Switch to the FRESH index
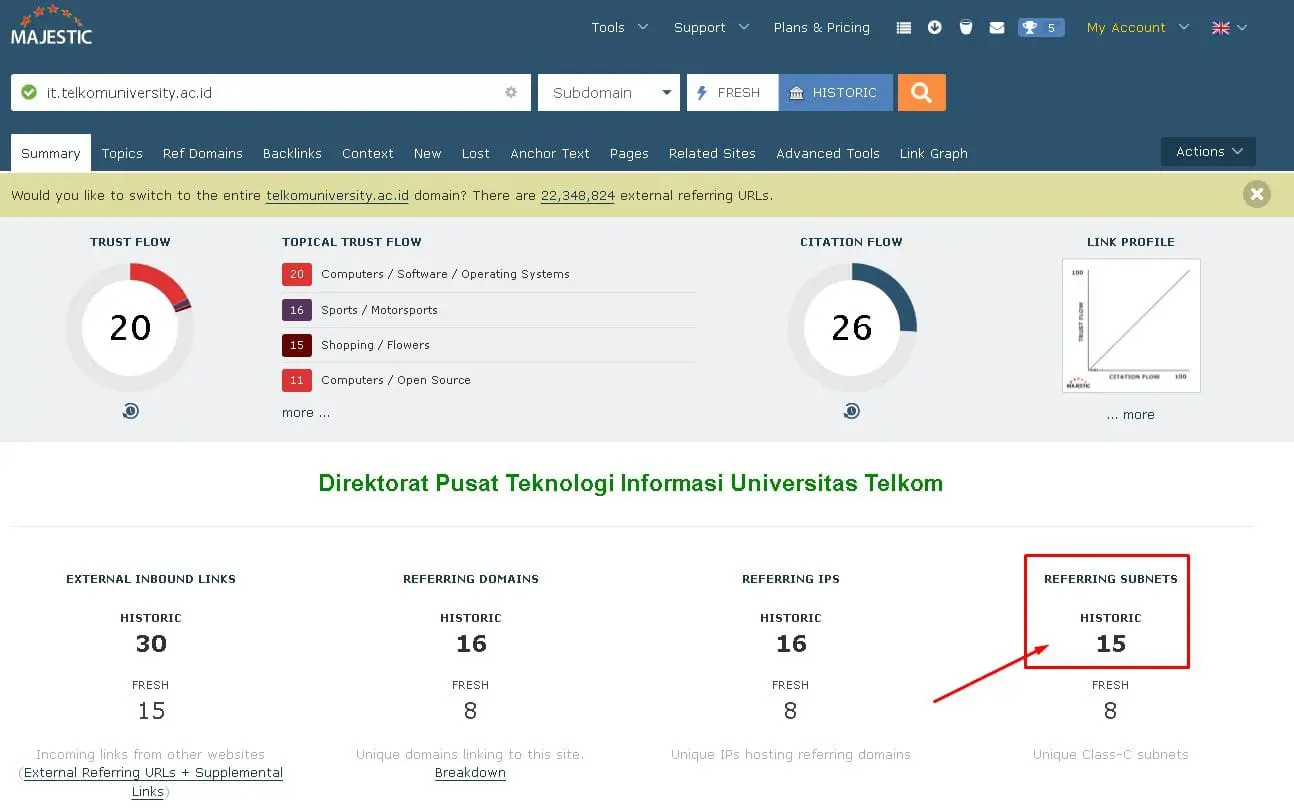The height and width of the screenshot is (809, 1294). (x=732, y=92)
